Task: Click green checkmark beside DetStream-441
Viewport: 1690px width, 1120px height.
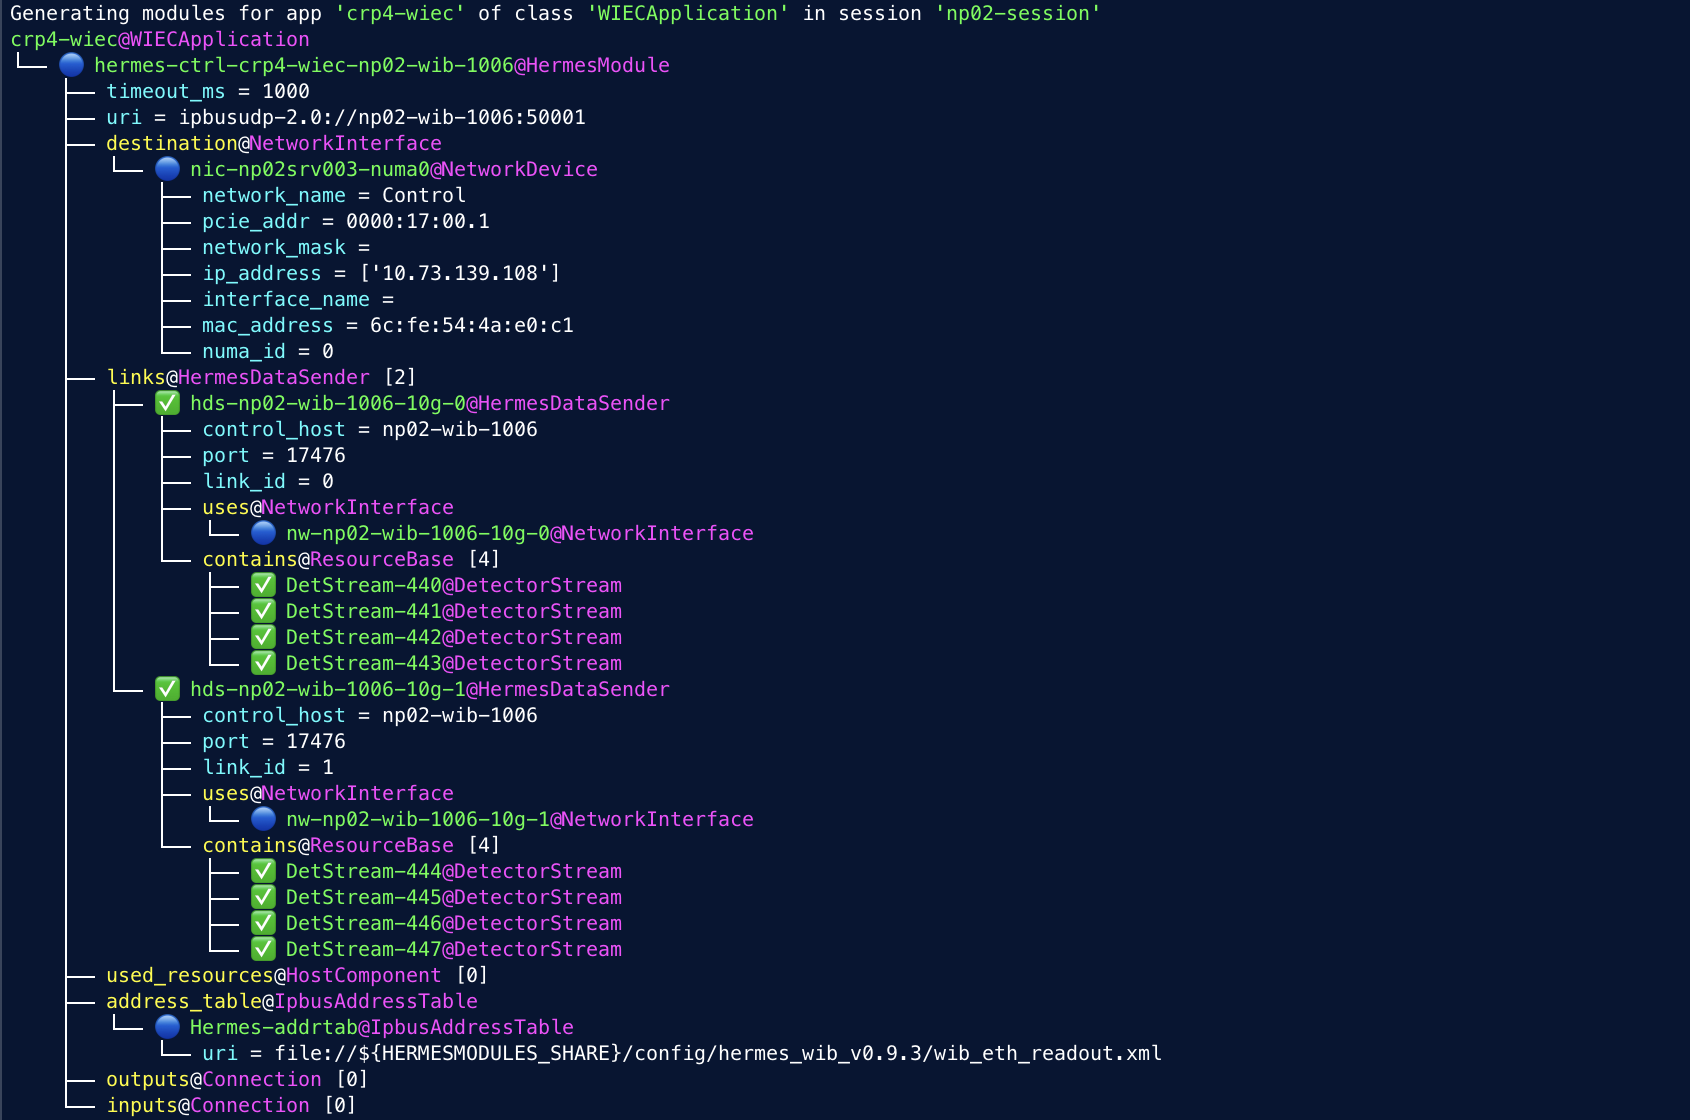Action: coord(263,611)
